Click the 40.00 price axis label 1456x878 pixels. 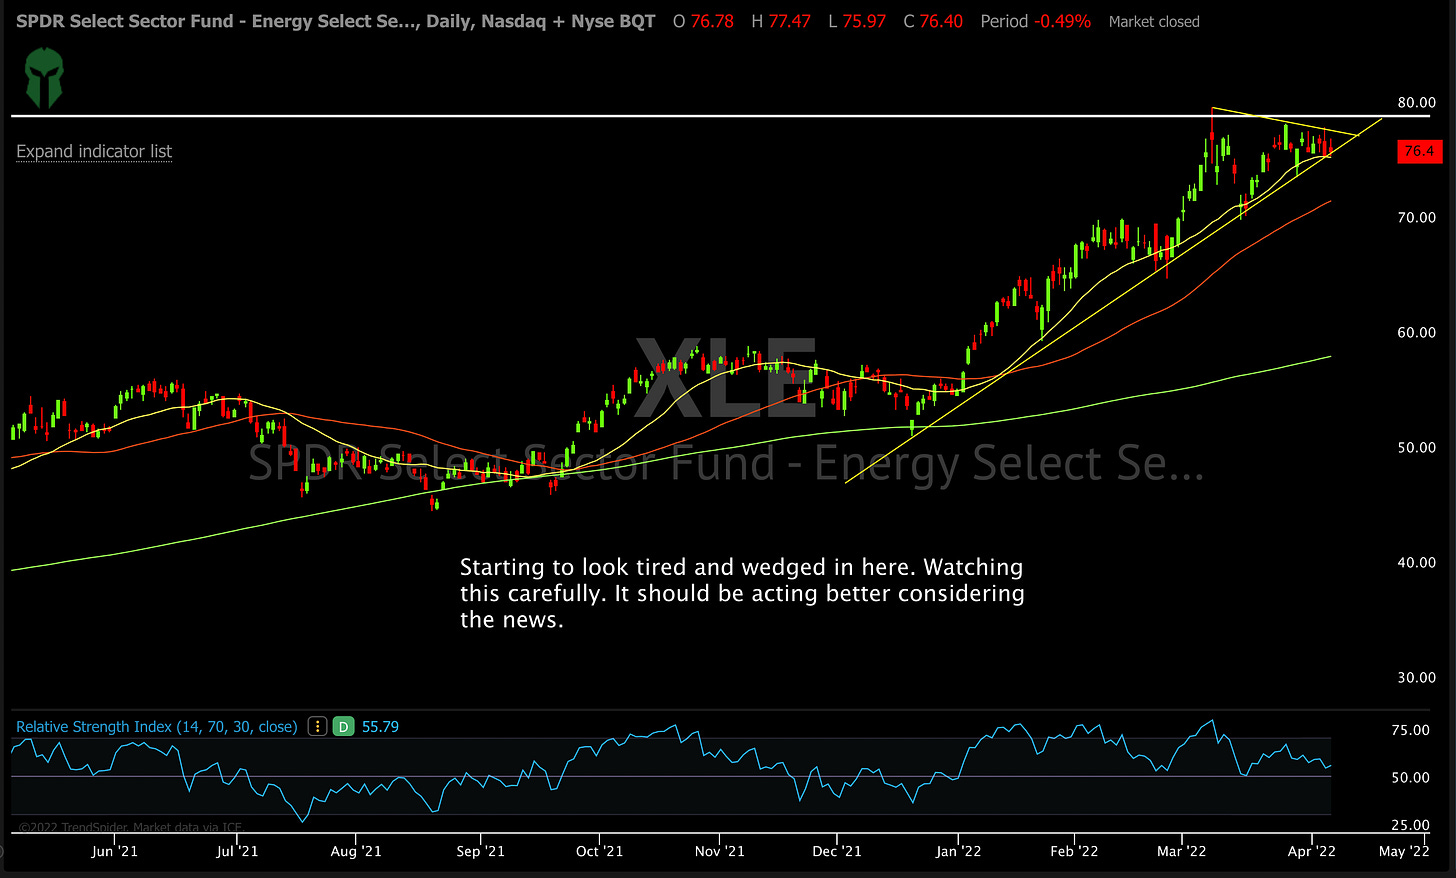click(x=1416, y=563)
